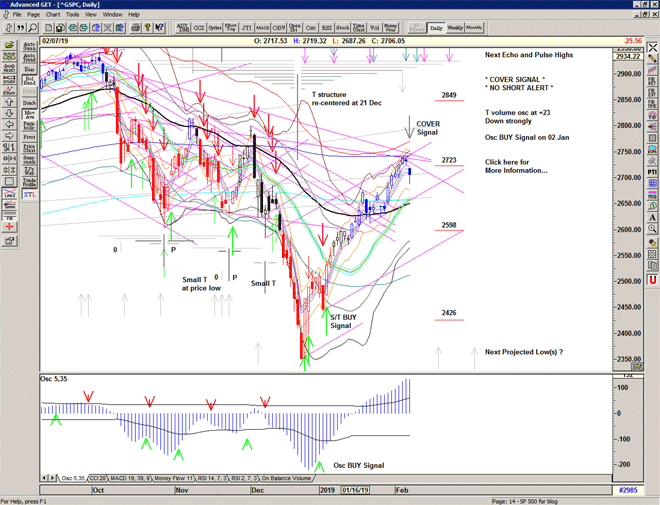Select the RSI study toolbar button
Screen dimensions: 660x505
(x=327, y=28)
